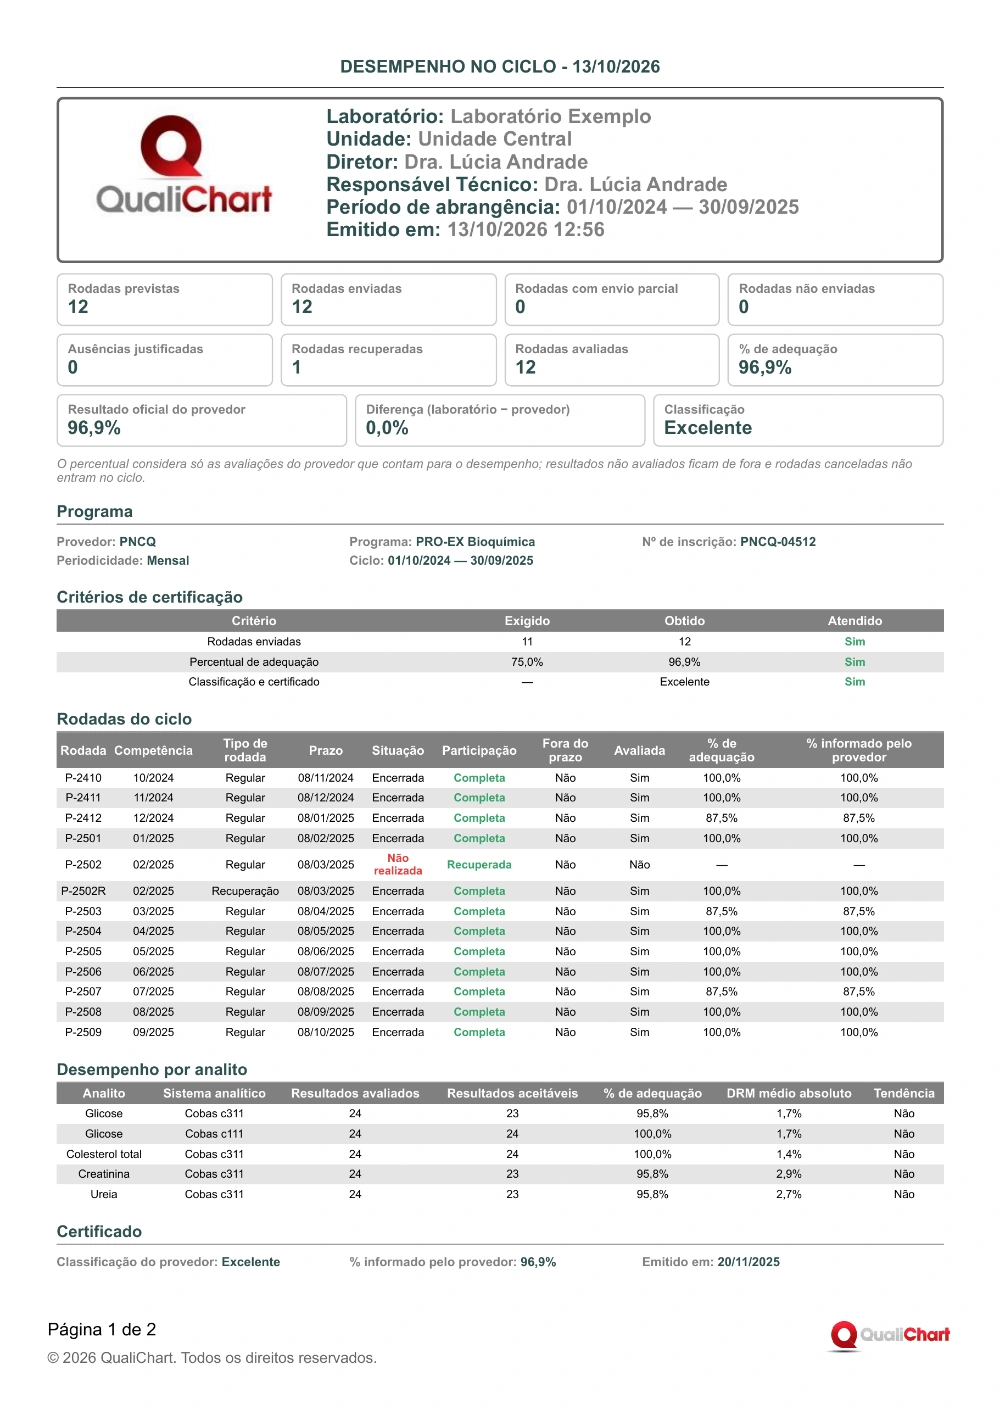1000x1415 pixels.
Task: Click the "Programa" section heading
Action: (95, 512)
